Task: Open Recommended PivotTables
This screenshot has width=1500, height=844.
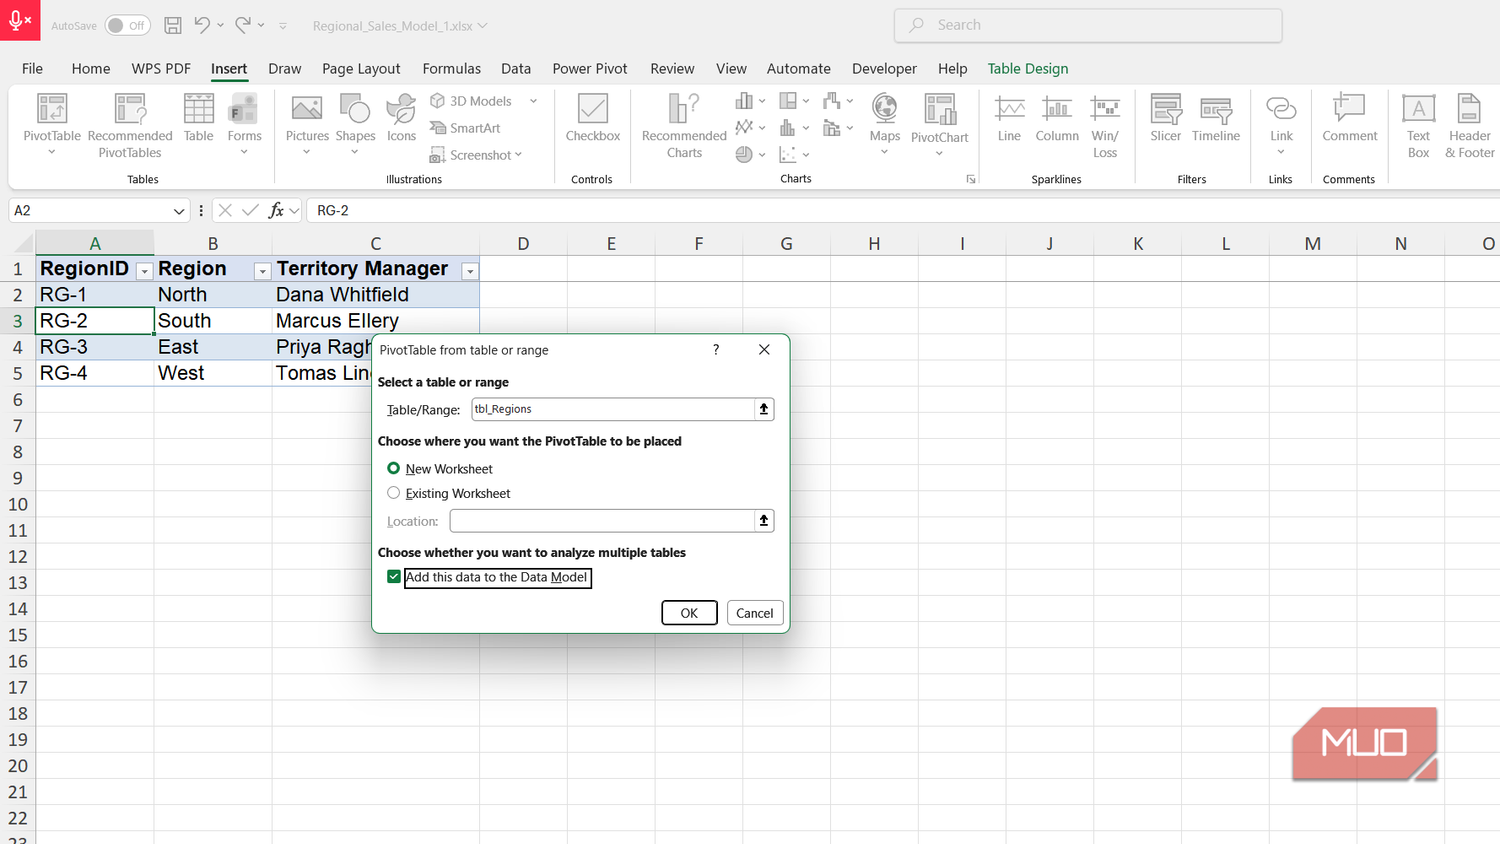Action: (x=130, y=125)
